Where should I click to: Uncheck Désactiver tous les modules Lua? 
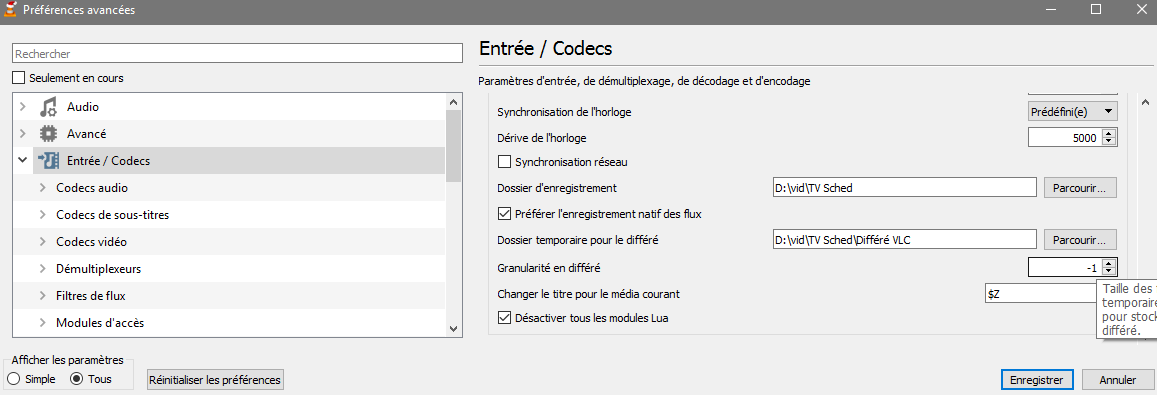(x=505, y=318)
